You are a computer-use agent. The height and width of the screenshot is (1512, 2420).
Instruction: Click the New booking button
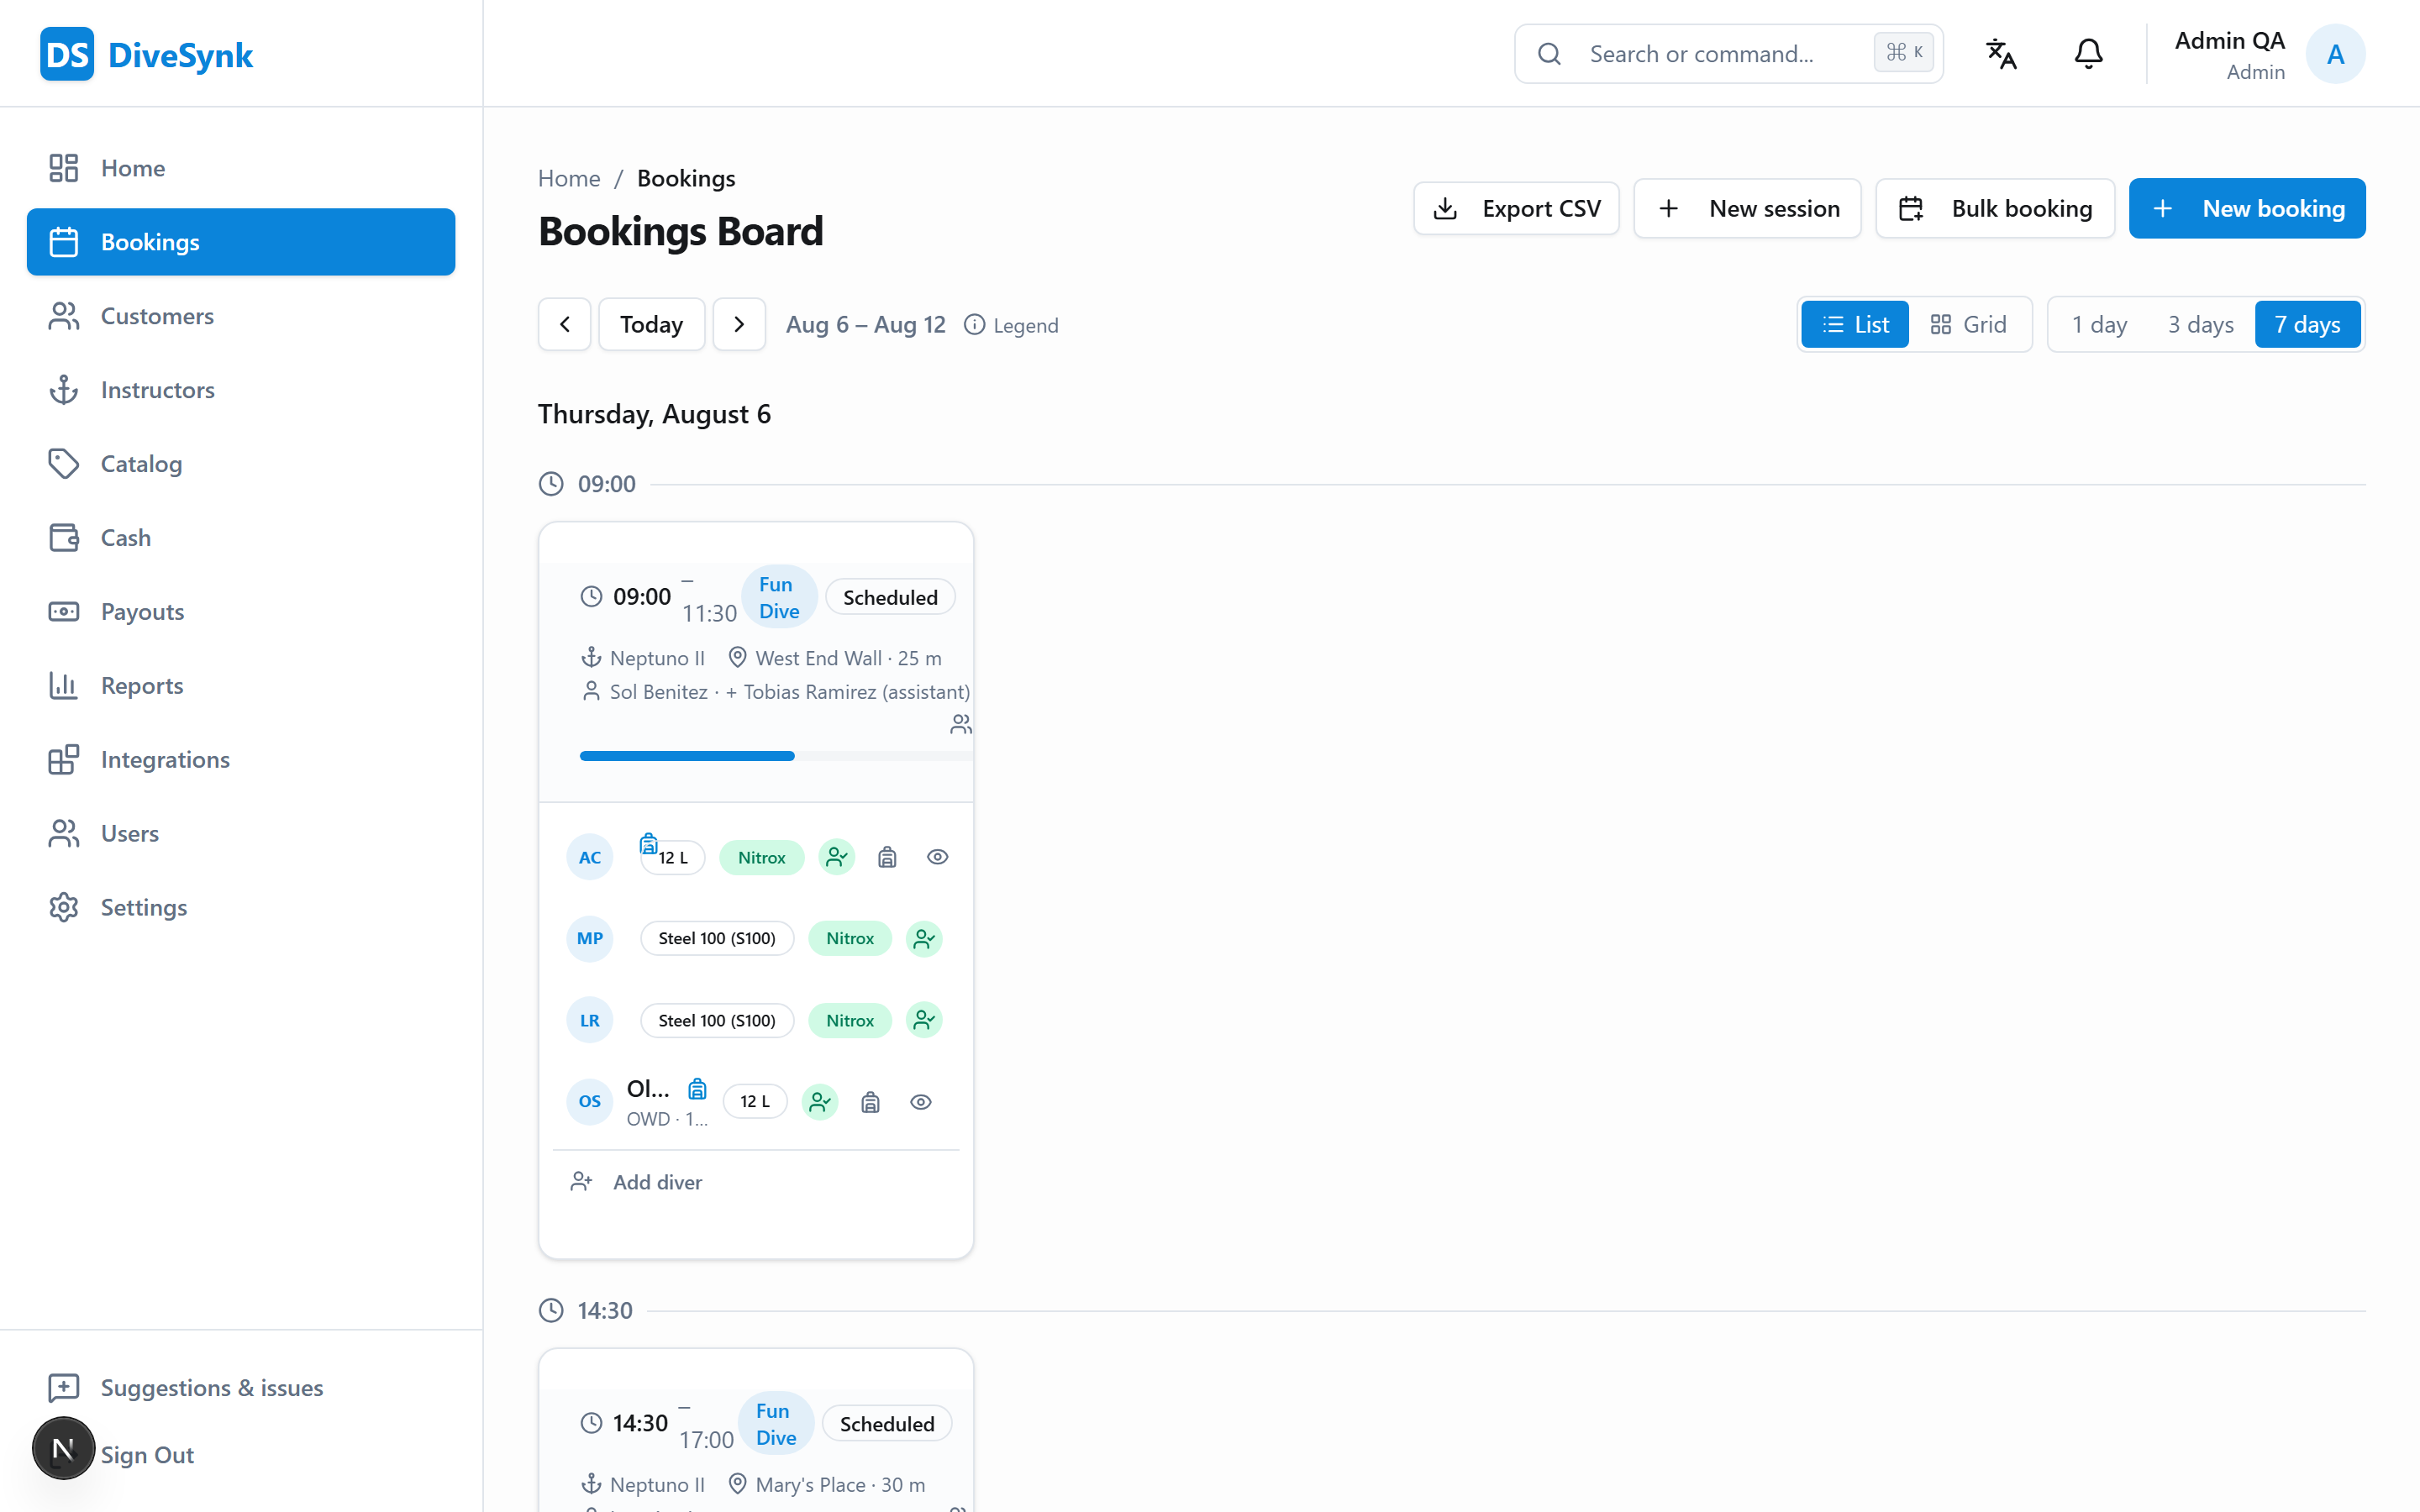point(2247,208)
